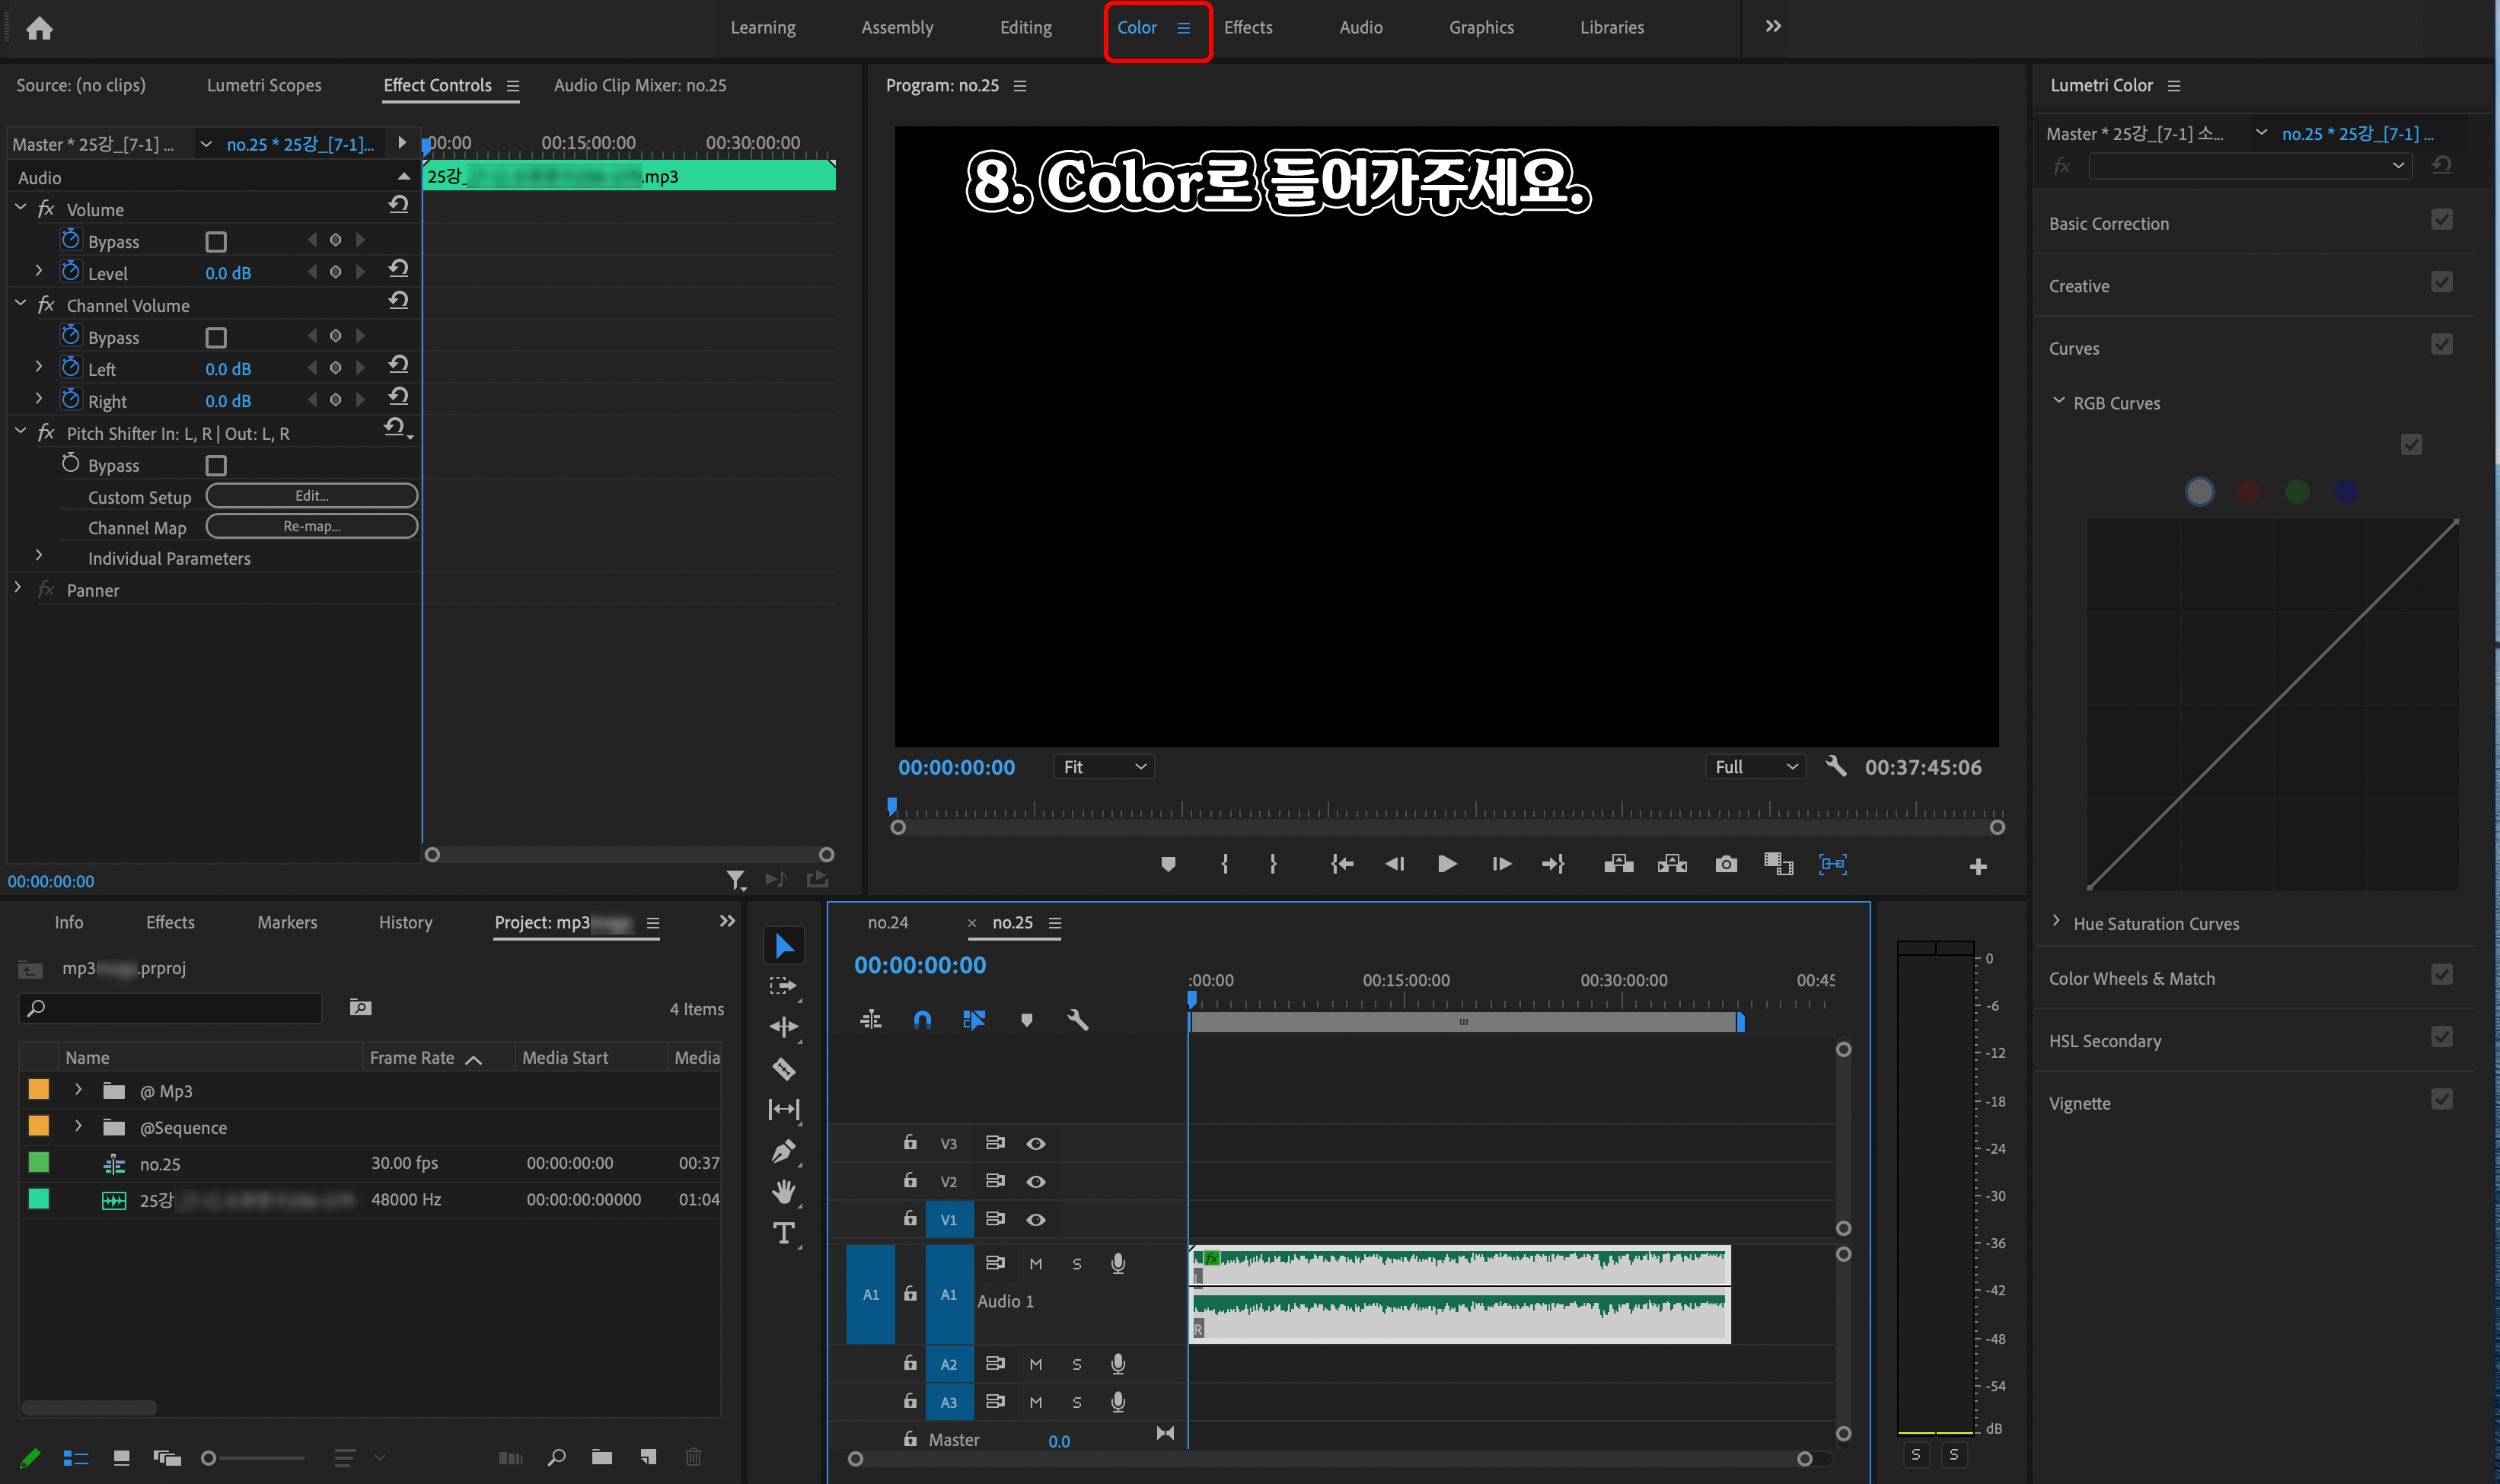Expand the @Sequence bin
2500x1484 pixels.
click(78, 1127)
